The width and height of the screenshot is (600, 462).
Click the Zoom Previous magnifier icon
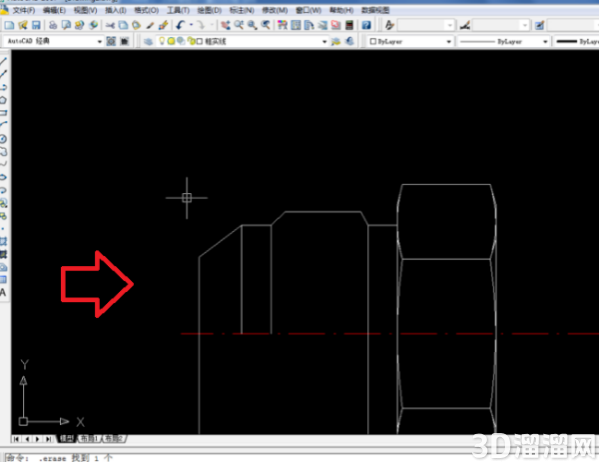[265, 25]
